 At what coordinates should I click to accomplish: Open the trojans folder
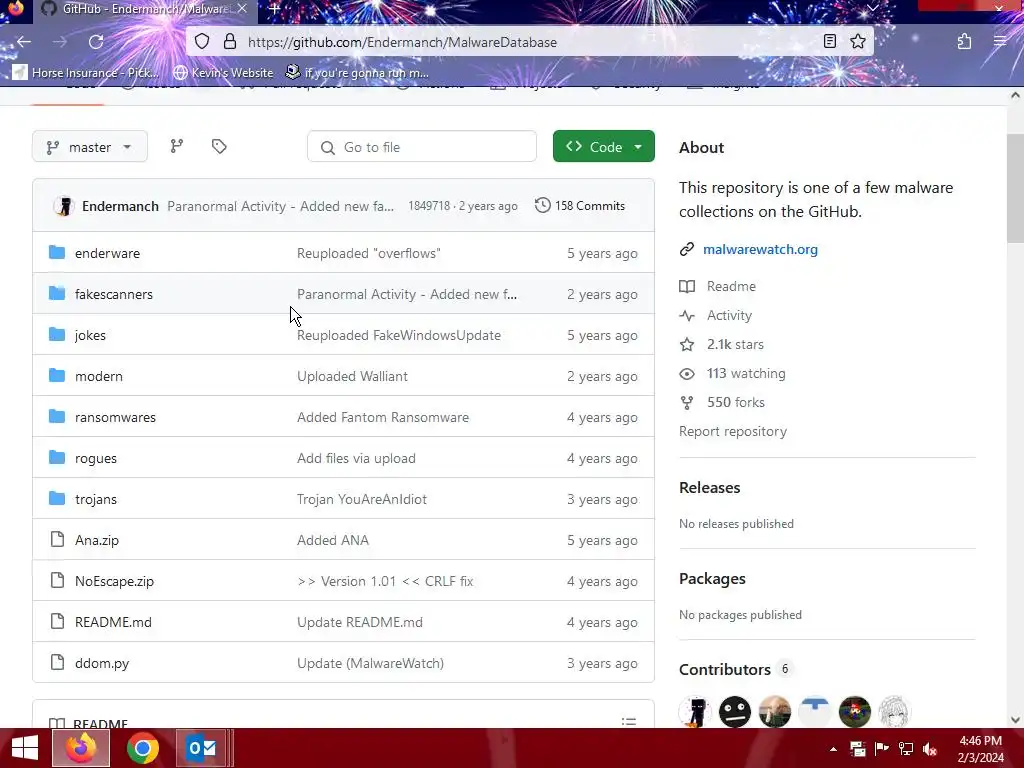96,500
